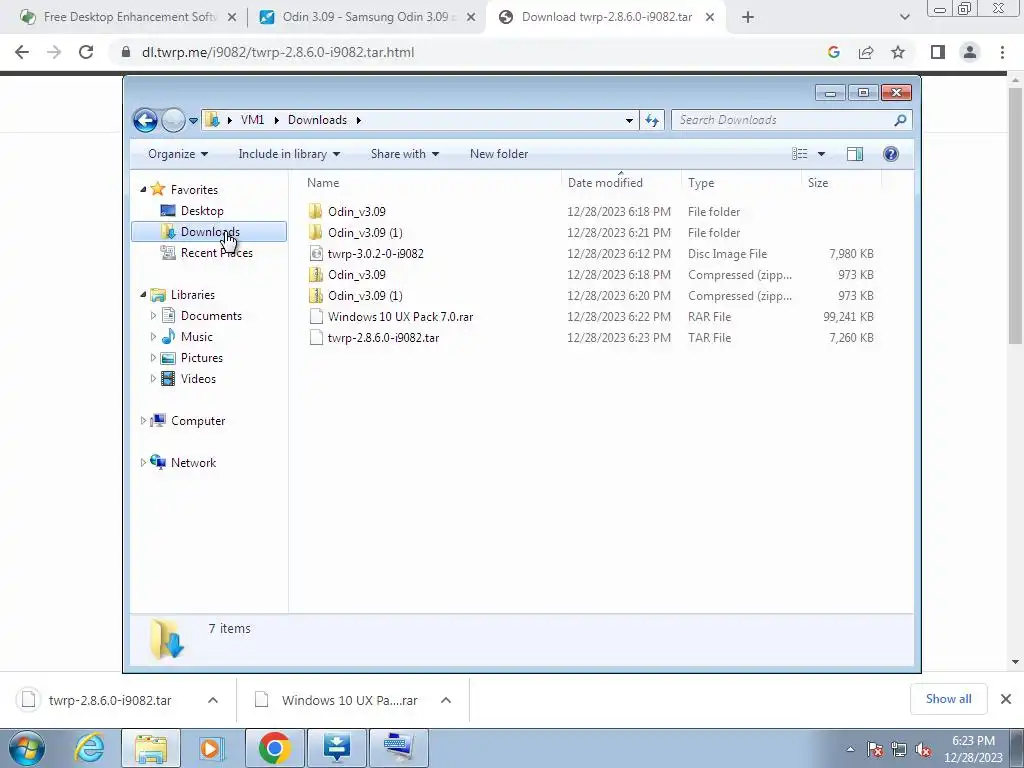Image resolution: width=1024 pixels, height=768 pixels.
Task: Open the Include in library menu
Action: click(289, 154)
